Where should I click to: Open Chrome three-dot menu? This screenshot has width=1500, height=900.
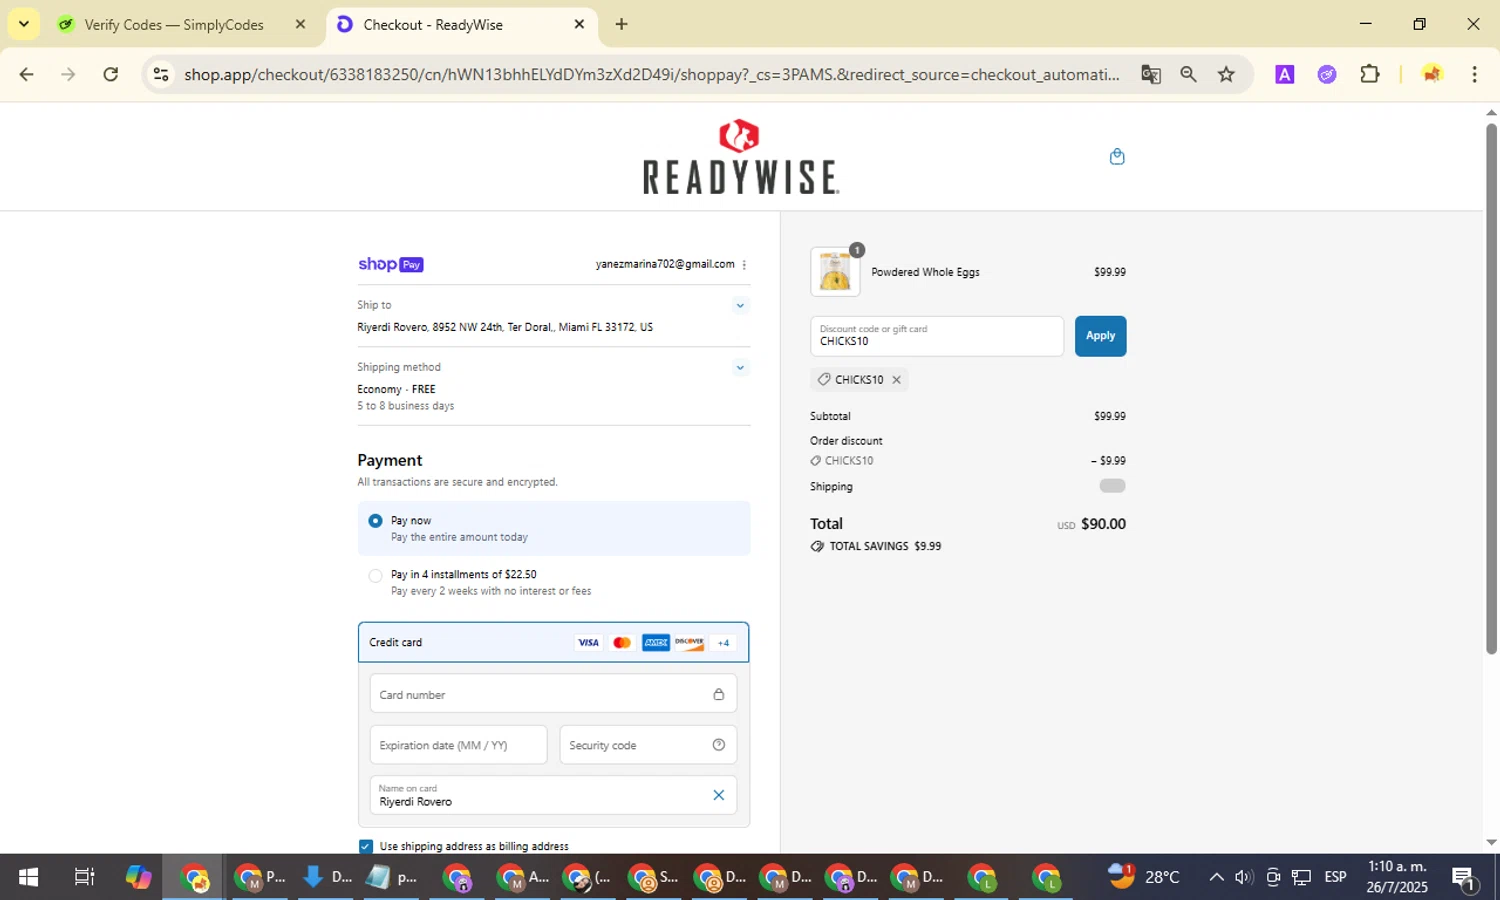[x=1474, y=75]
